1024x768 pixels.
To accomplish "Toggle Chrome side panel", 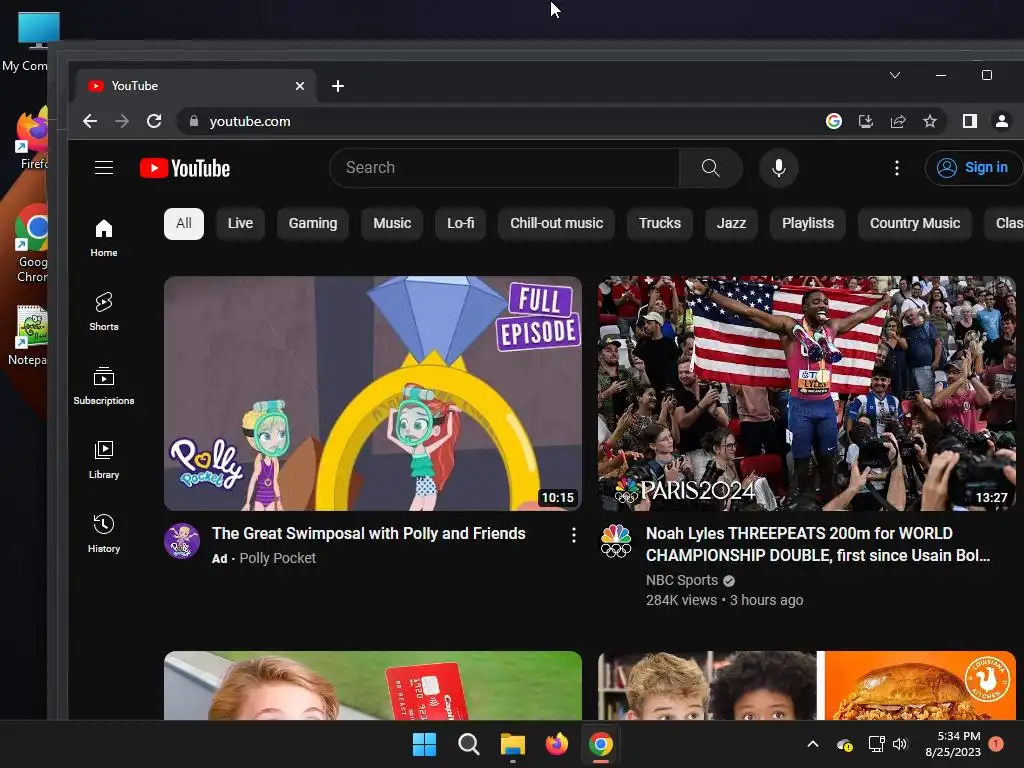I will pos(970,121).
